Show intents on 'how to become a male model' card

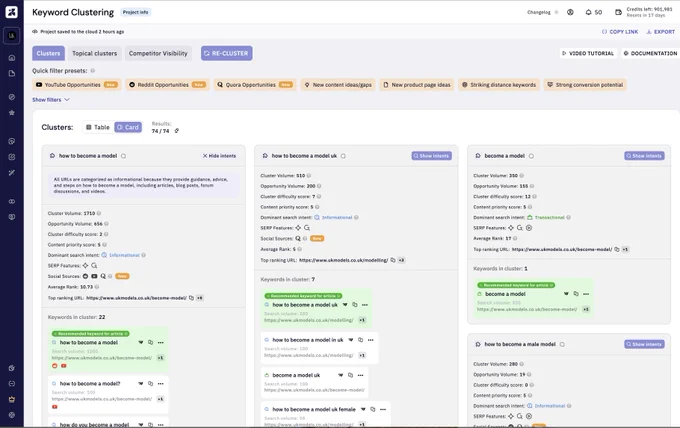pyautogui.click(x=644, y=344)
